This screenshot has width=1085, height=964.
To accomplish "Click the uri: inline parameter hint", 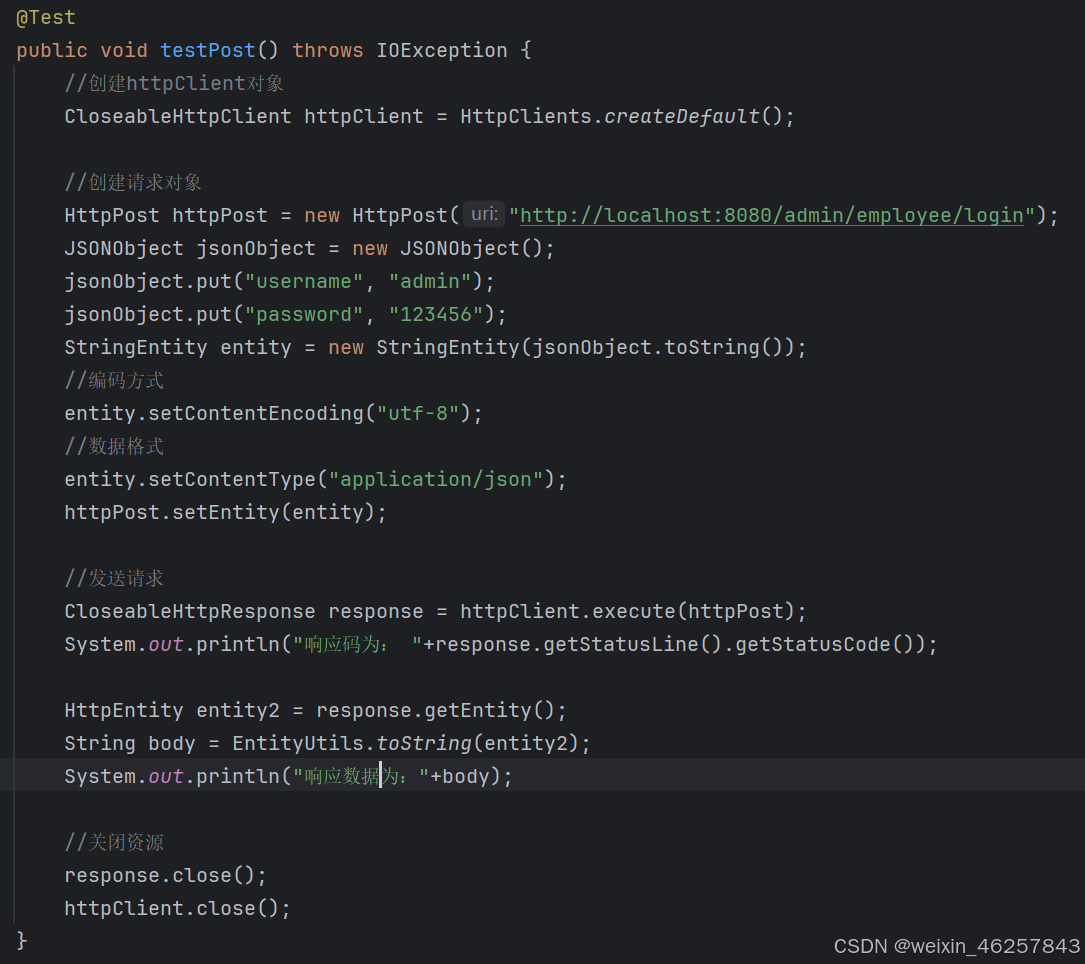I will [483, 214].
